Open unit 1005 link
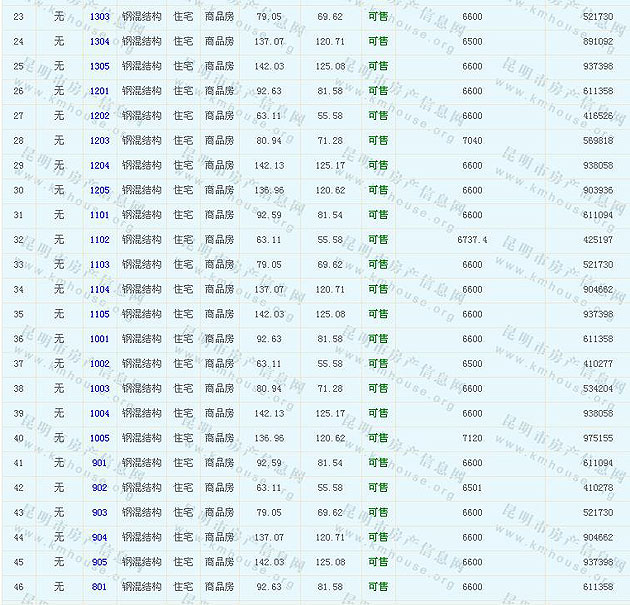This screenshot has height=605, width=630. click(x=99, y=438)
